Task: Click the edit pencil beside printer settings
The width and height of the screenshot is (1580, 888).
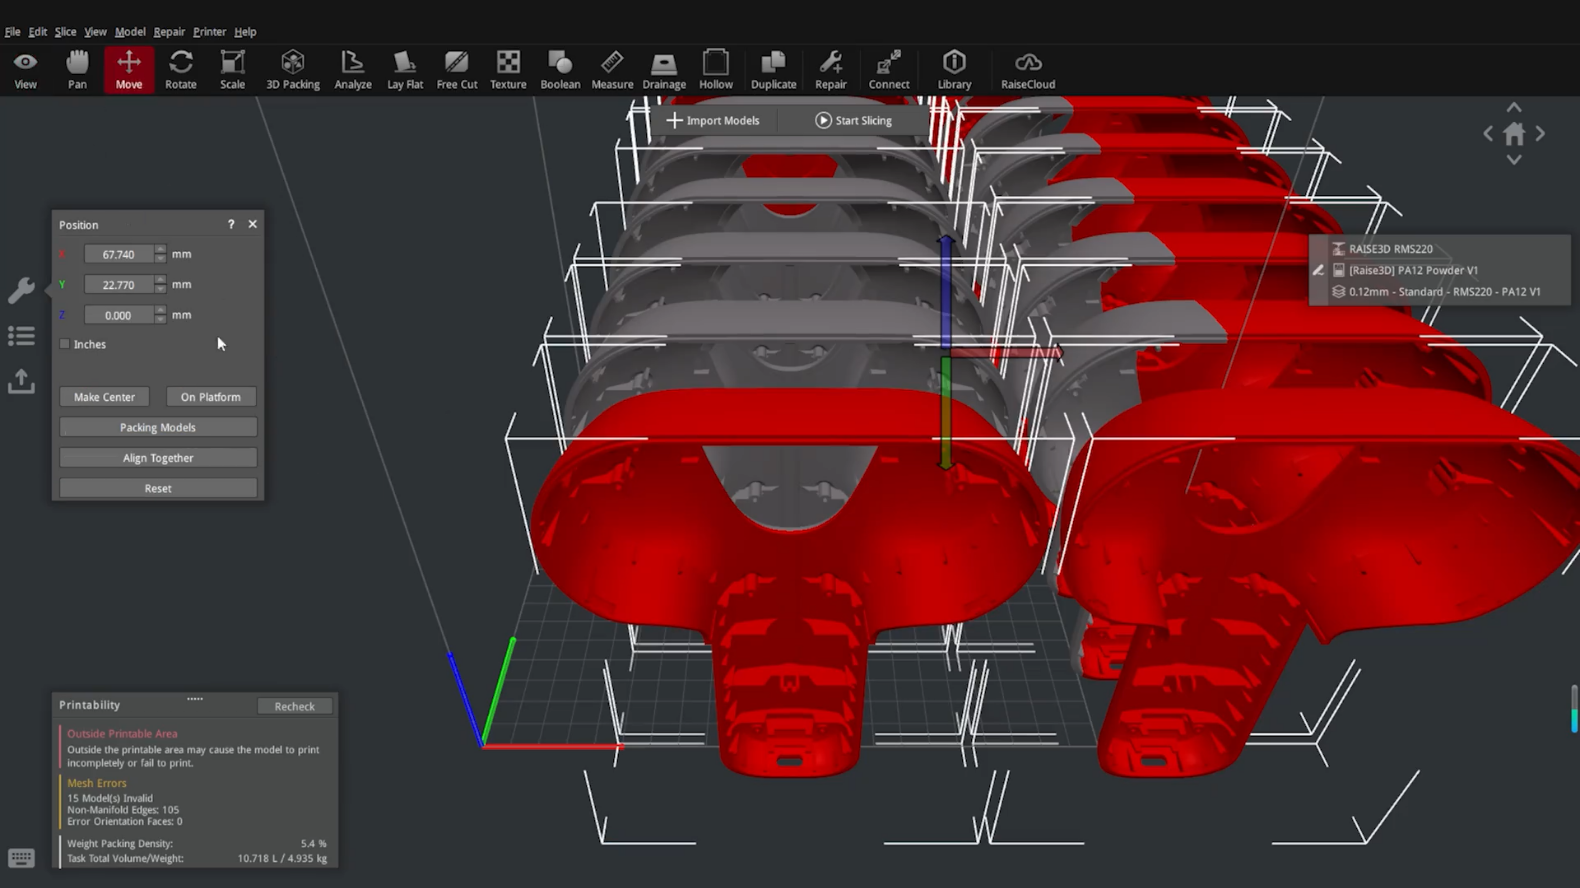Action: (1318, 270)
